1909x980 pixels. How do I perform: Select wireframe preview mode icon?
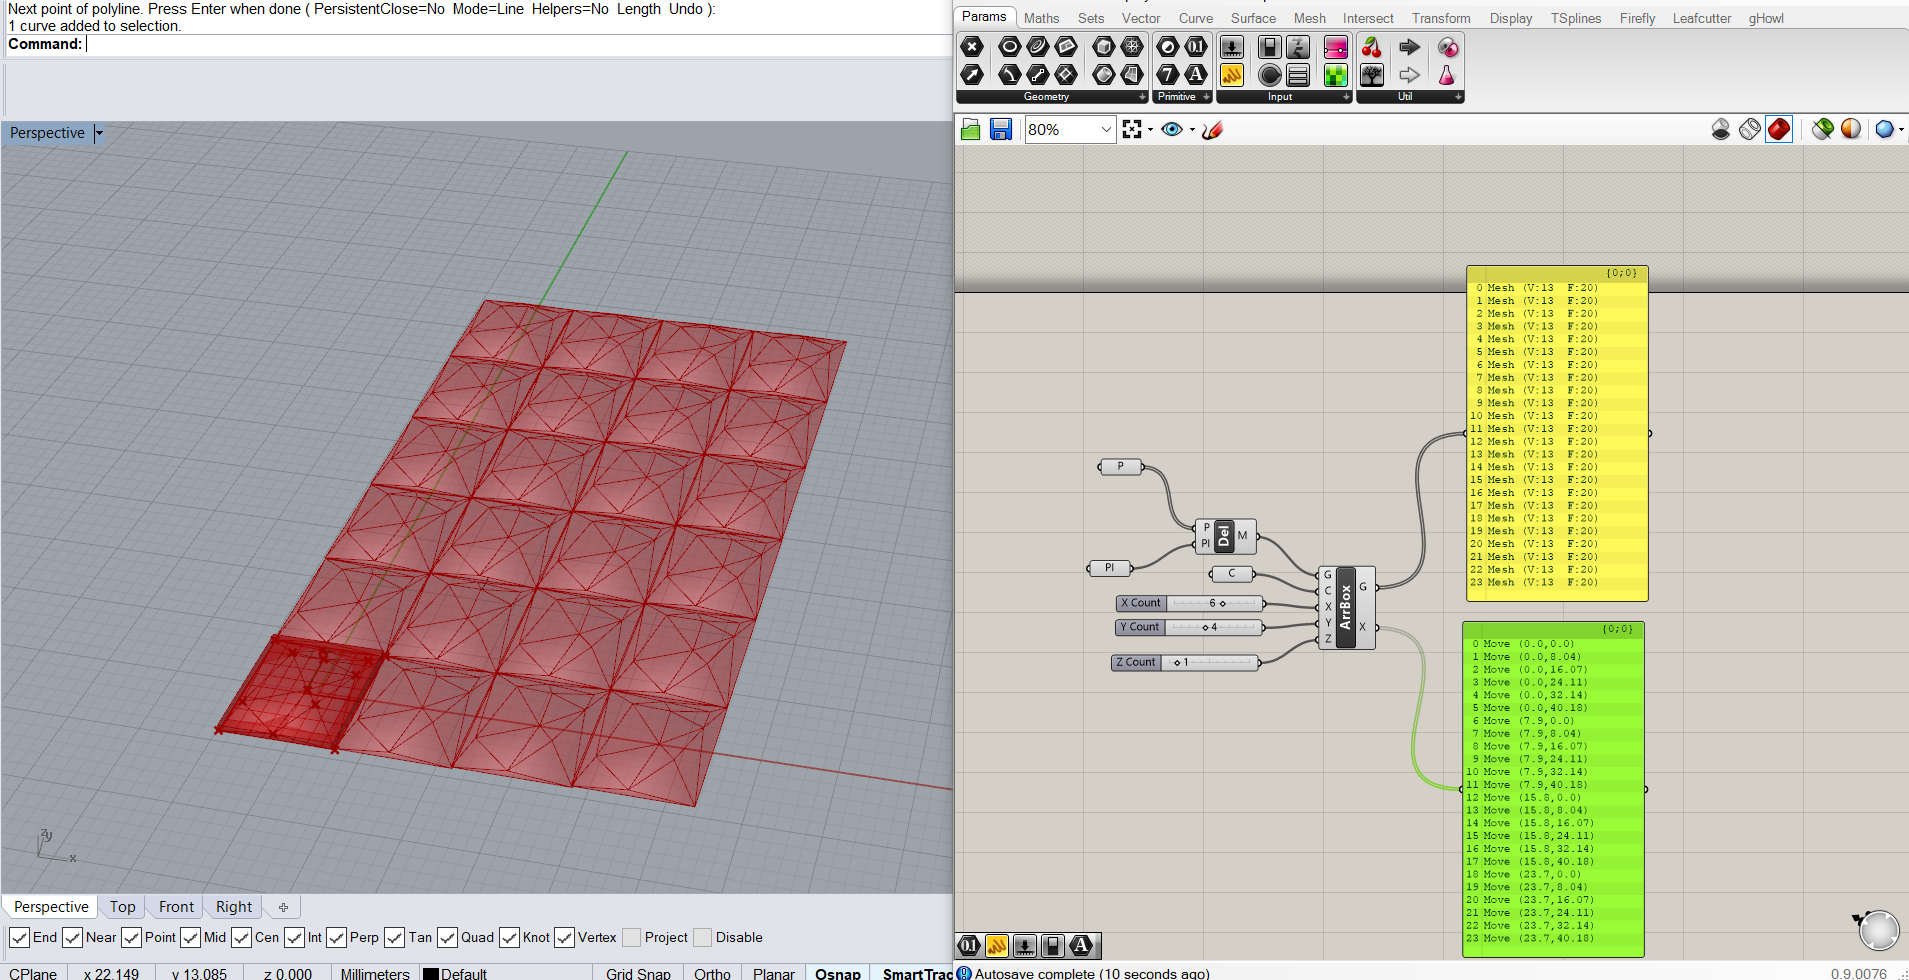tap(1750, 129)
